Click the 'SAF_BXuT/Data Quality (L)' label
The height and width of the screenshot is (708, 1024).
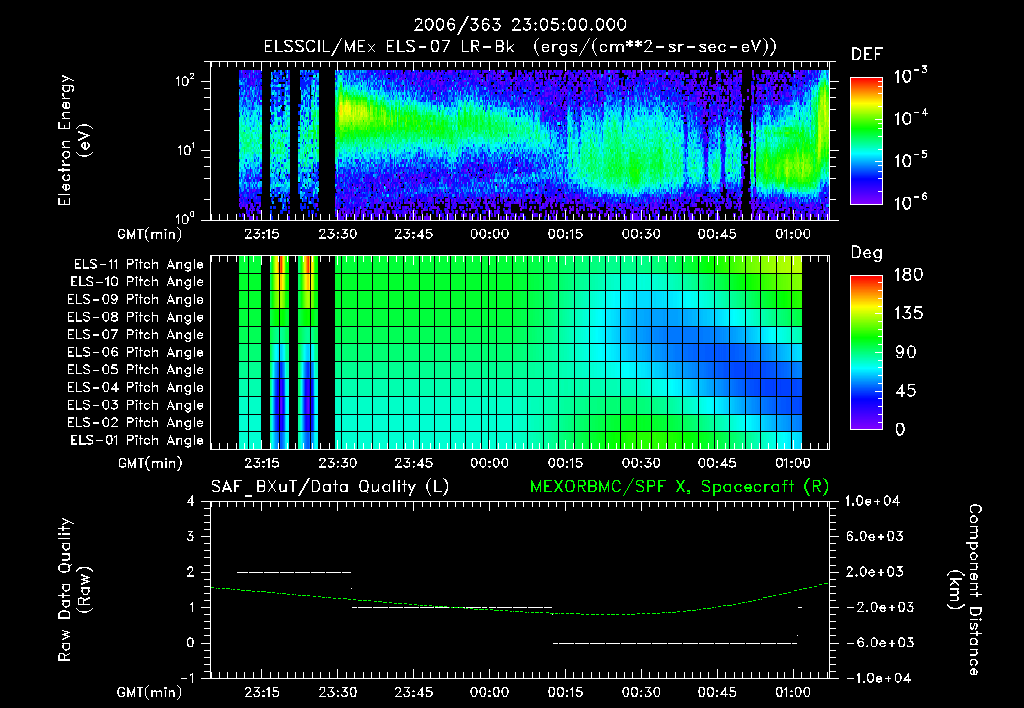tap(330, 487)
